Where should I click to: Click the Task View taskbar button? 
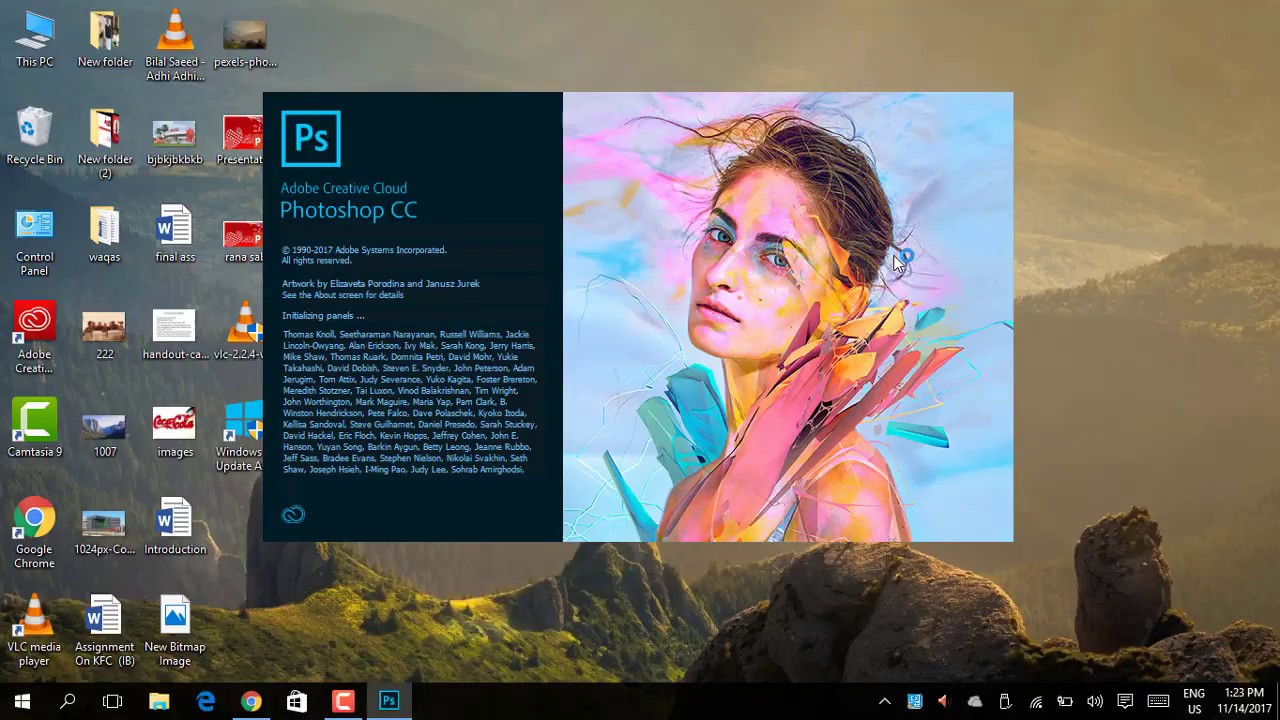pos(112,701)
